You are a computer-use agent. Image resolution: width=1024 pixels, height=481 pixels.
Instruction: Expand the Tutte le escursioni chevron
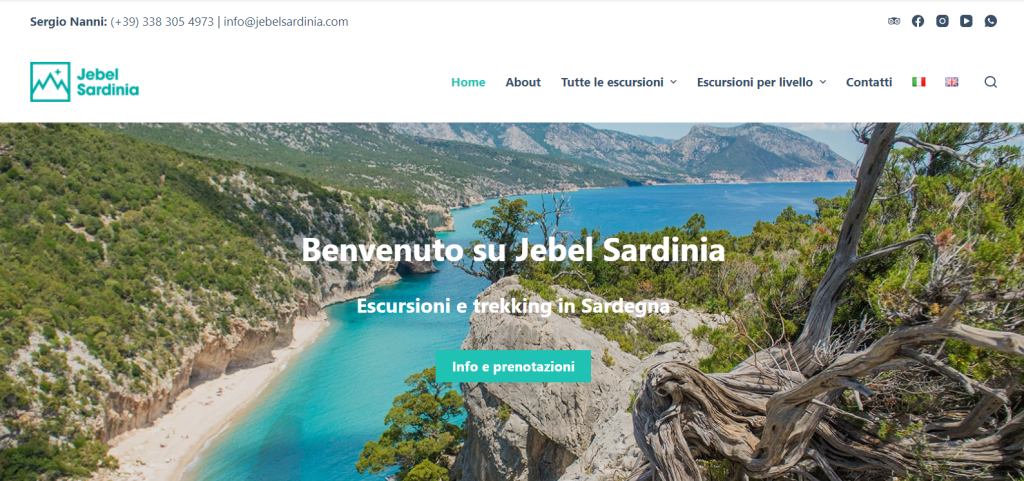point(673,82)
